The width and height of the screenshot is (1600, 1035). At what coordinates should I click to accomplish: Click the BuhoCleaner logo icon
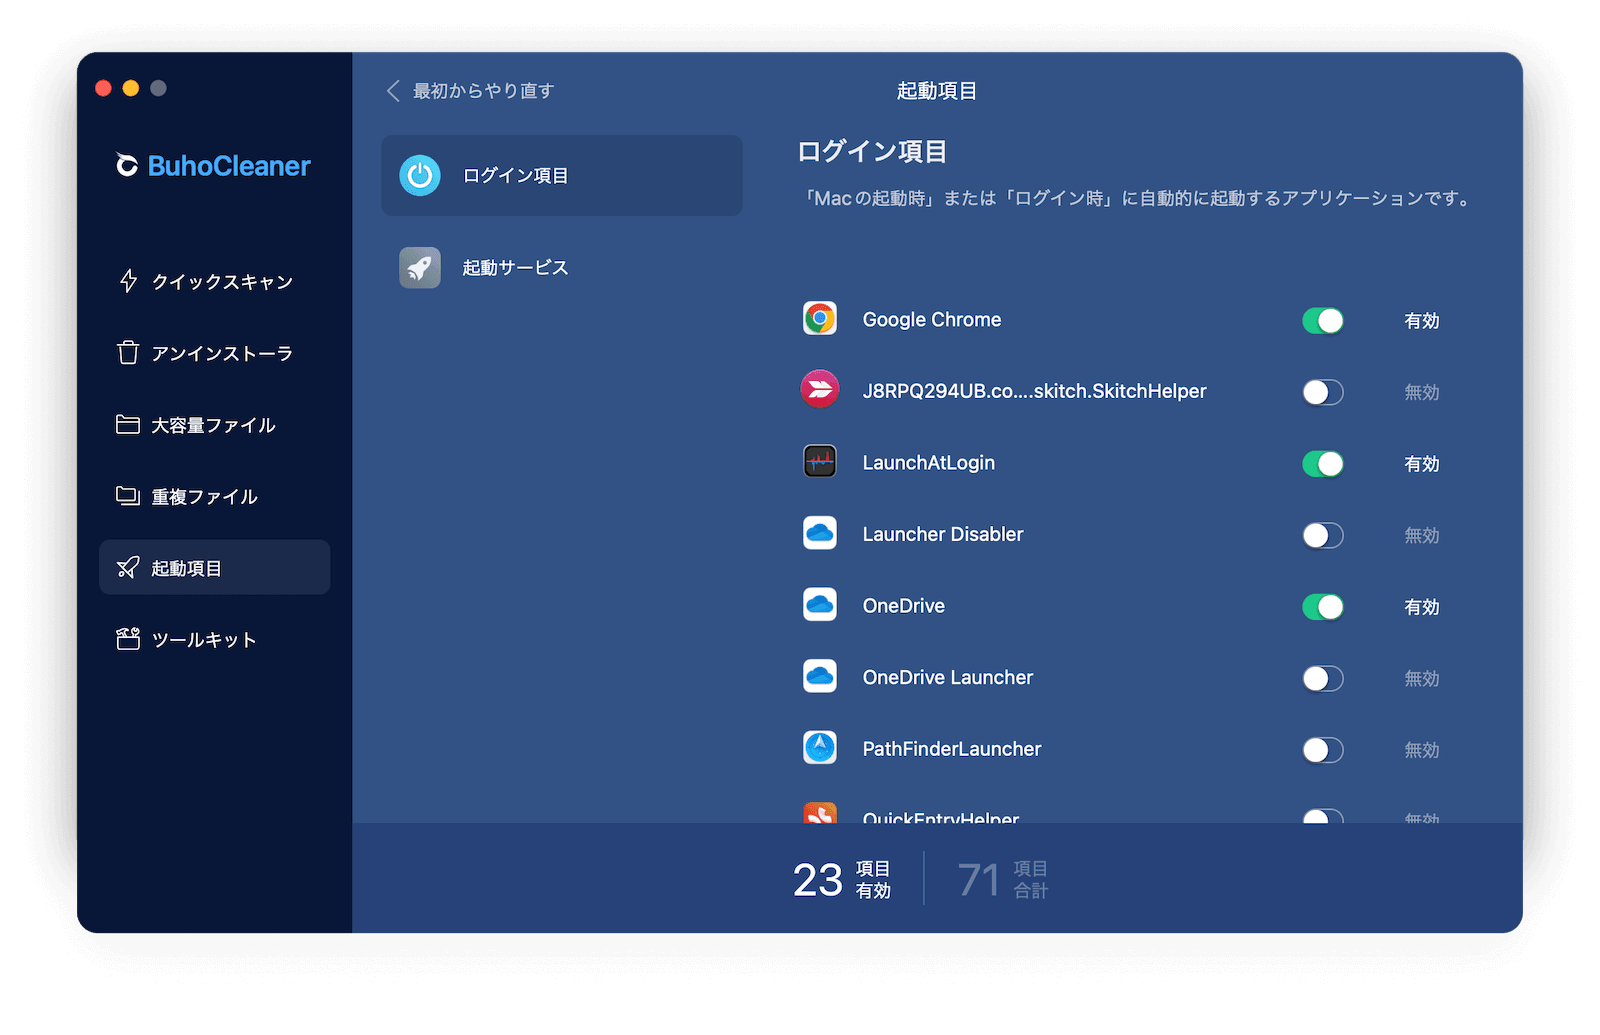tap(127, 165)
